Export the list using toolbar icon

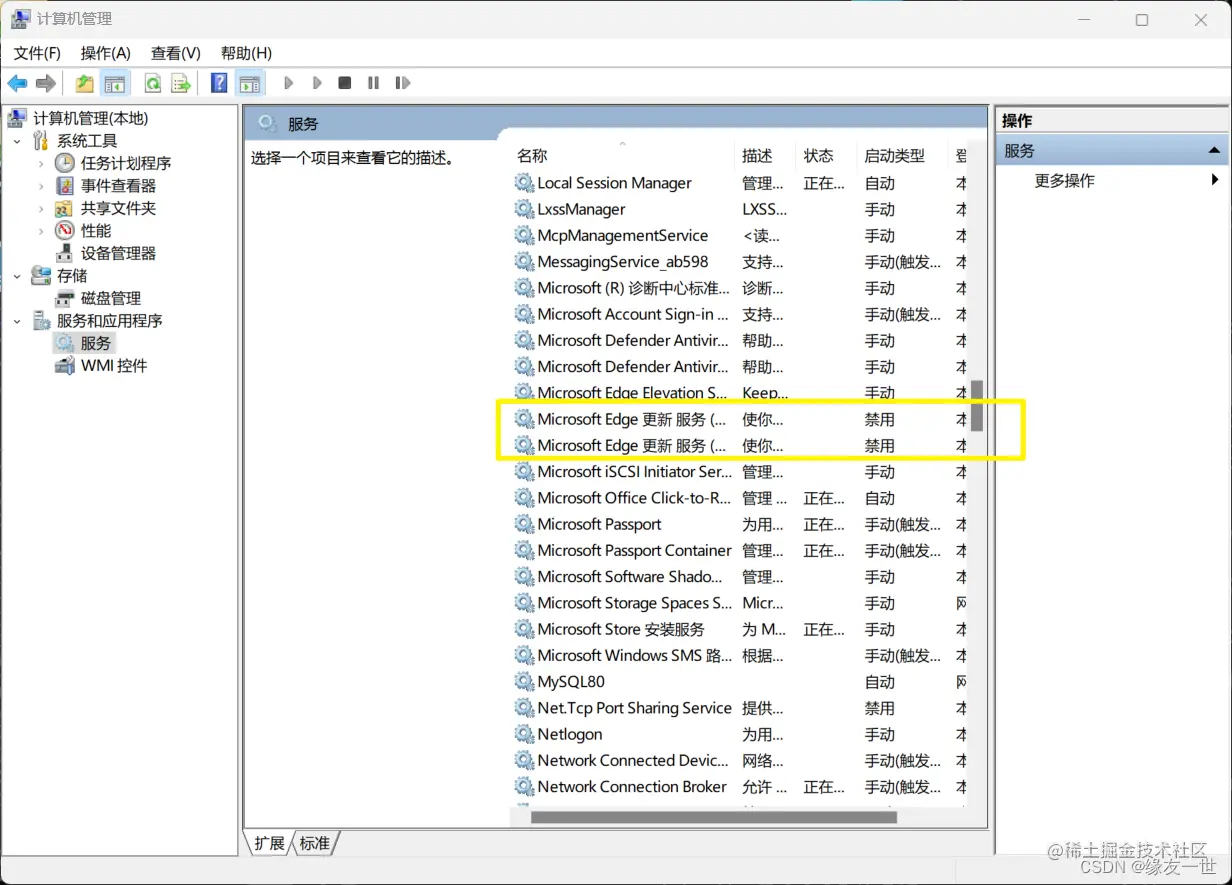click(181, 83)
